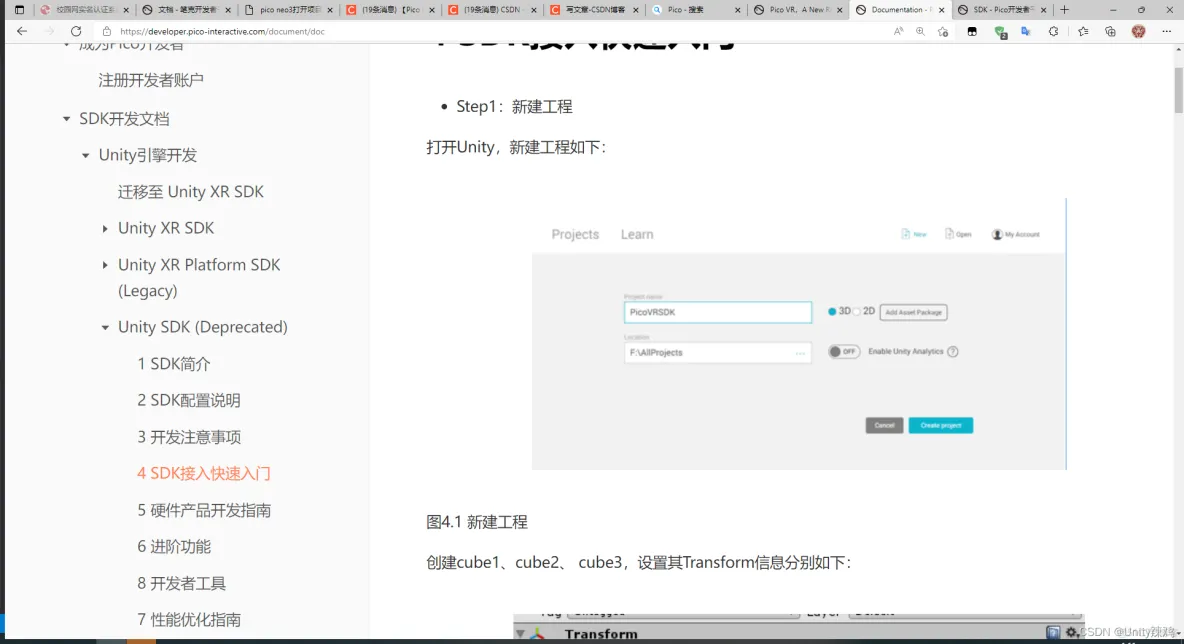Close the 'Pico - 搜索' tab
Screen dimensions: 1184x644
point(738,10)
